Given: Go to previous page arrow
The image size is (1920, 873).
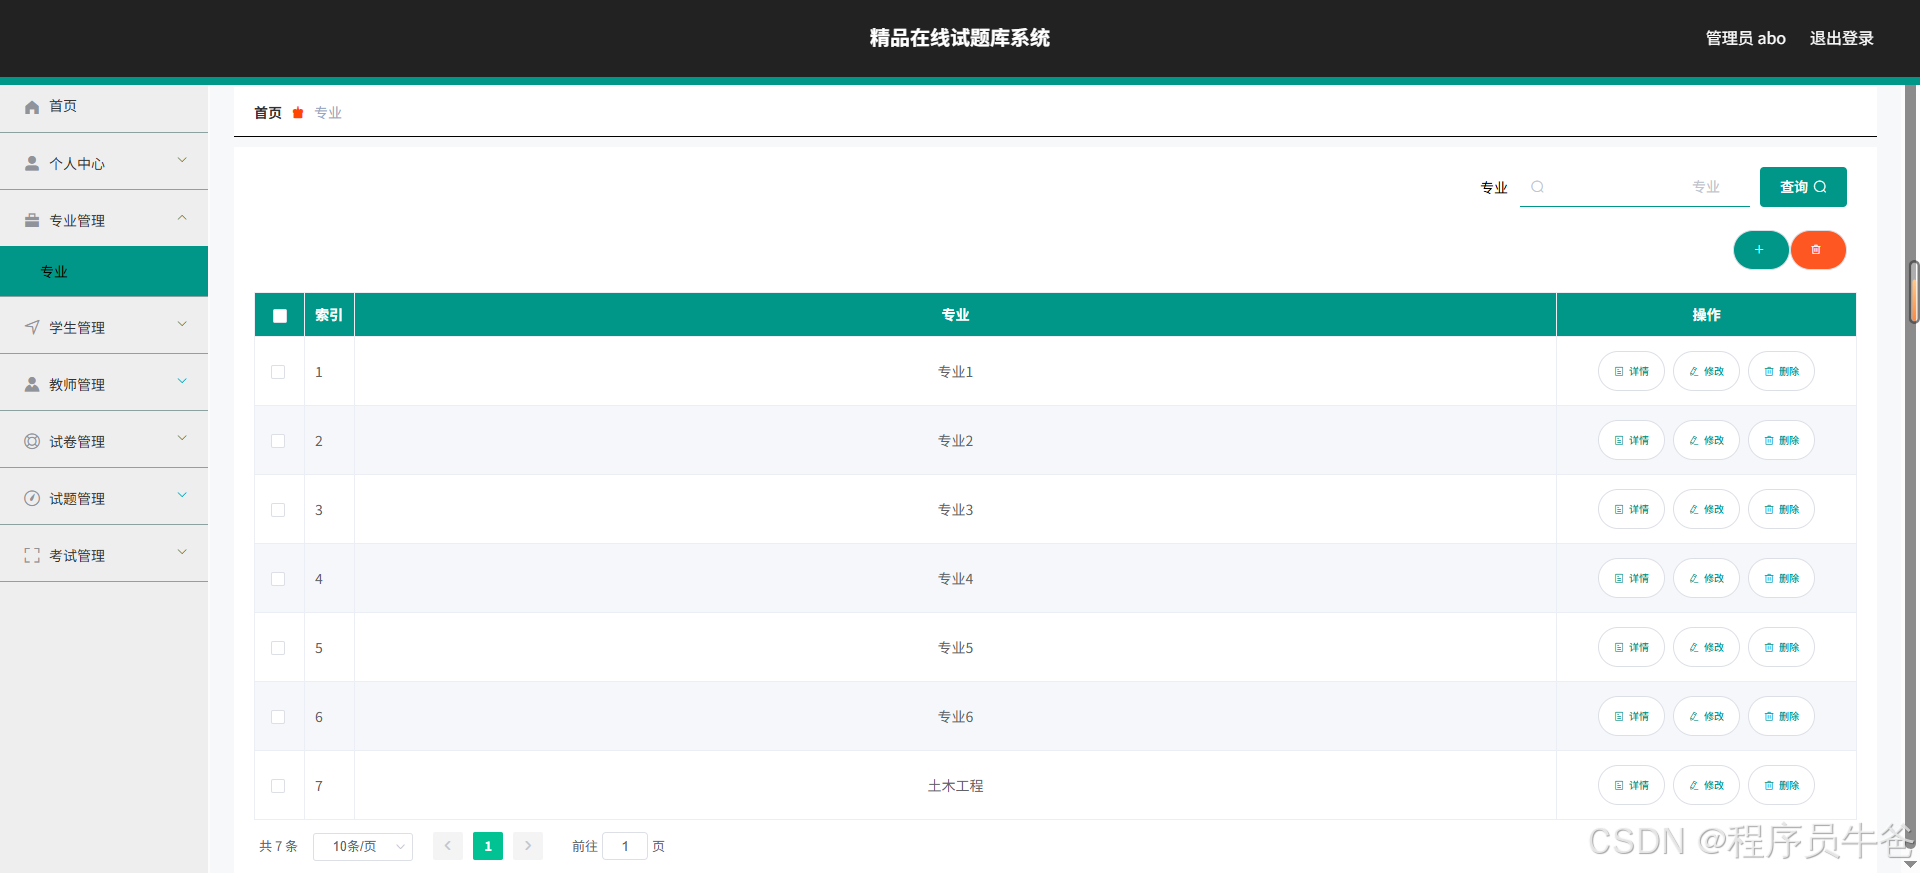Looking at the screenshot, I should click(x=448, y=846).
